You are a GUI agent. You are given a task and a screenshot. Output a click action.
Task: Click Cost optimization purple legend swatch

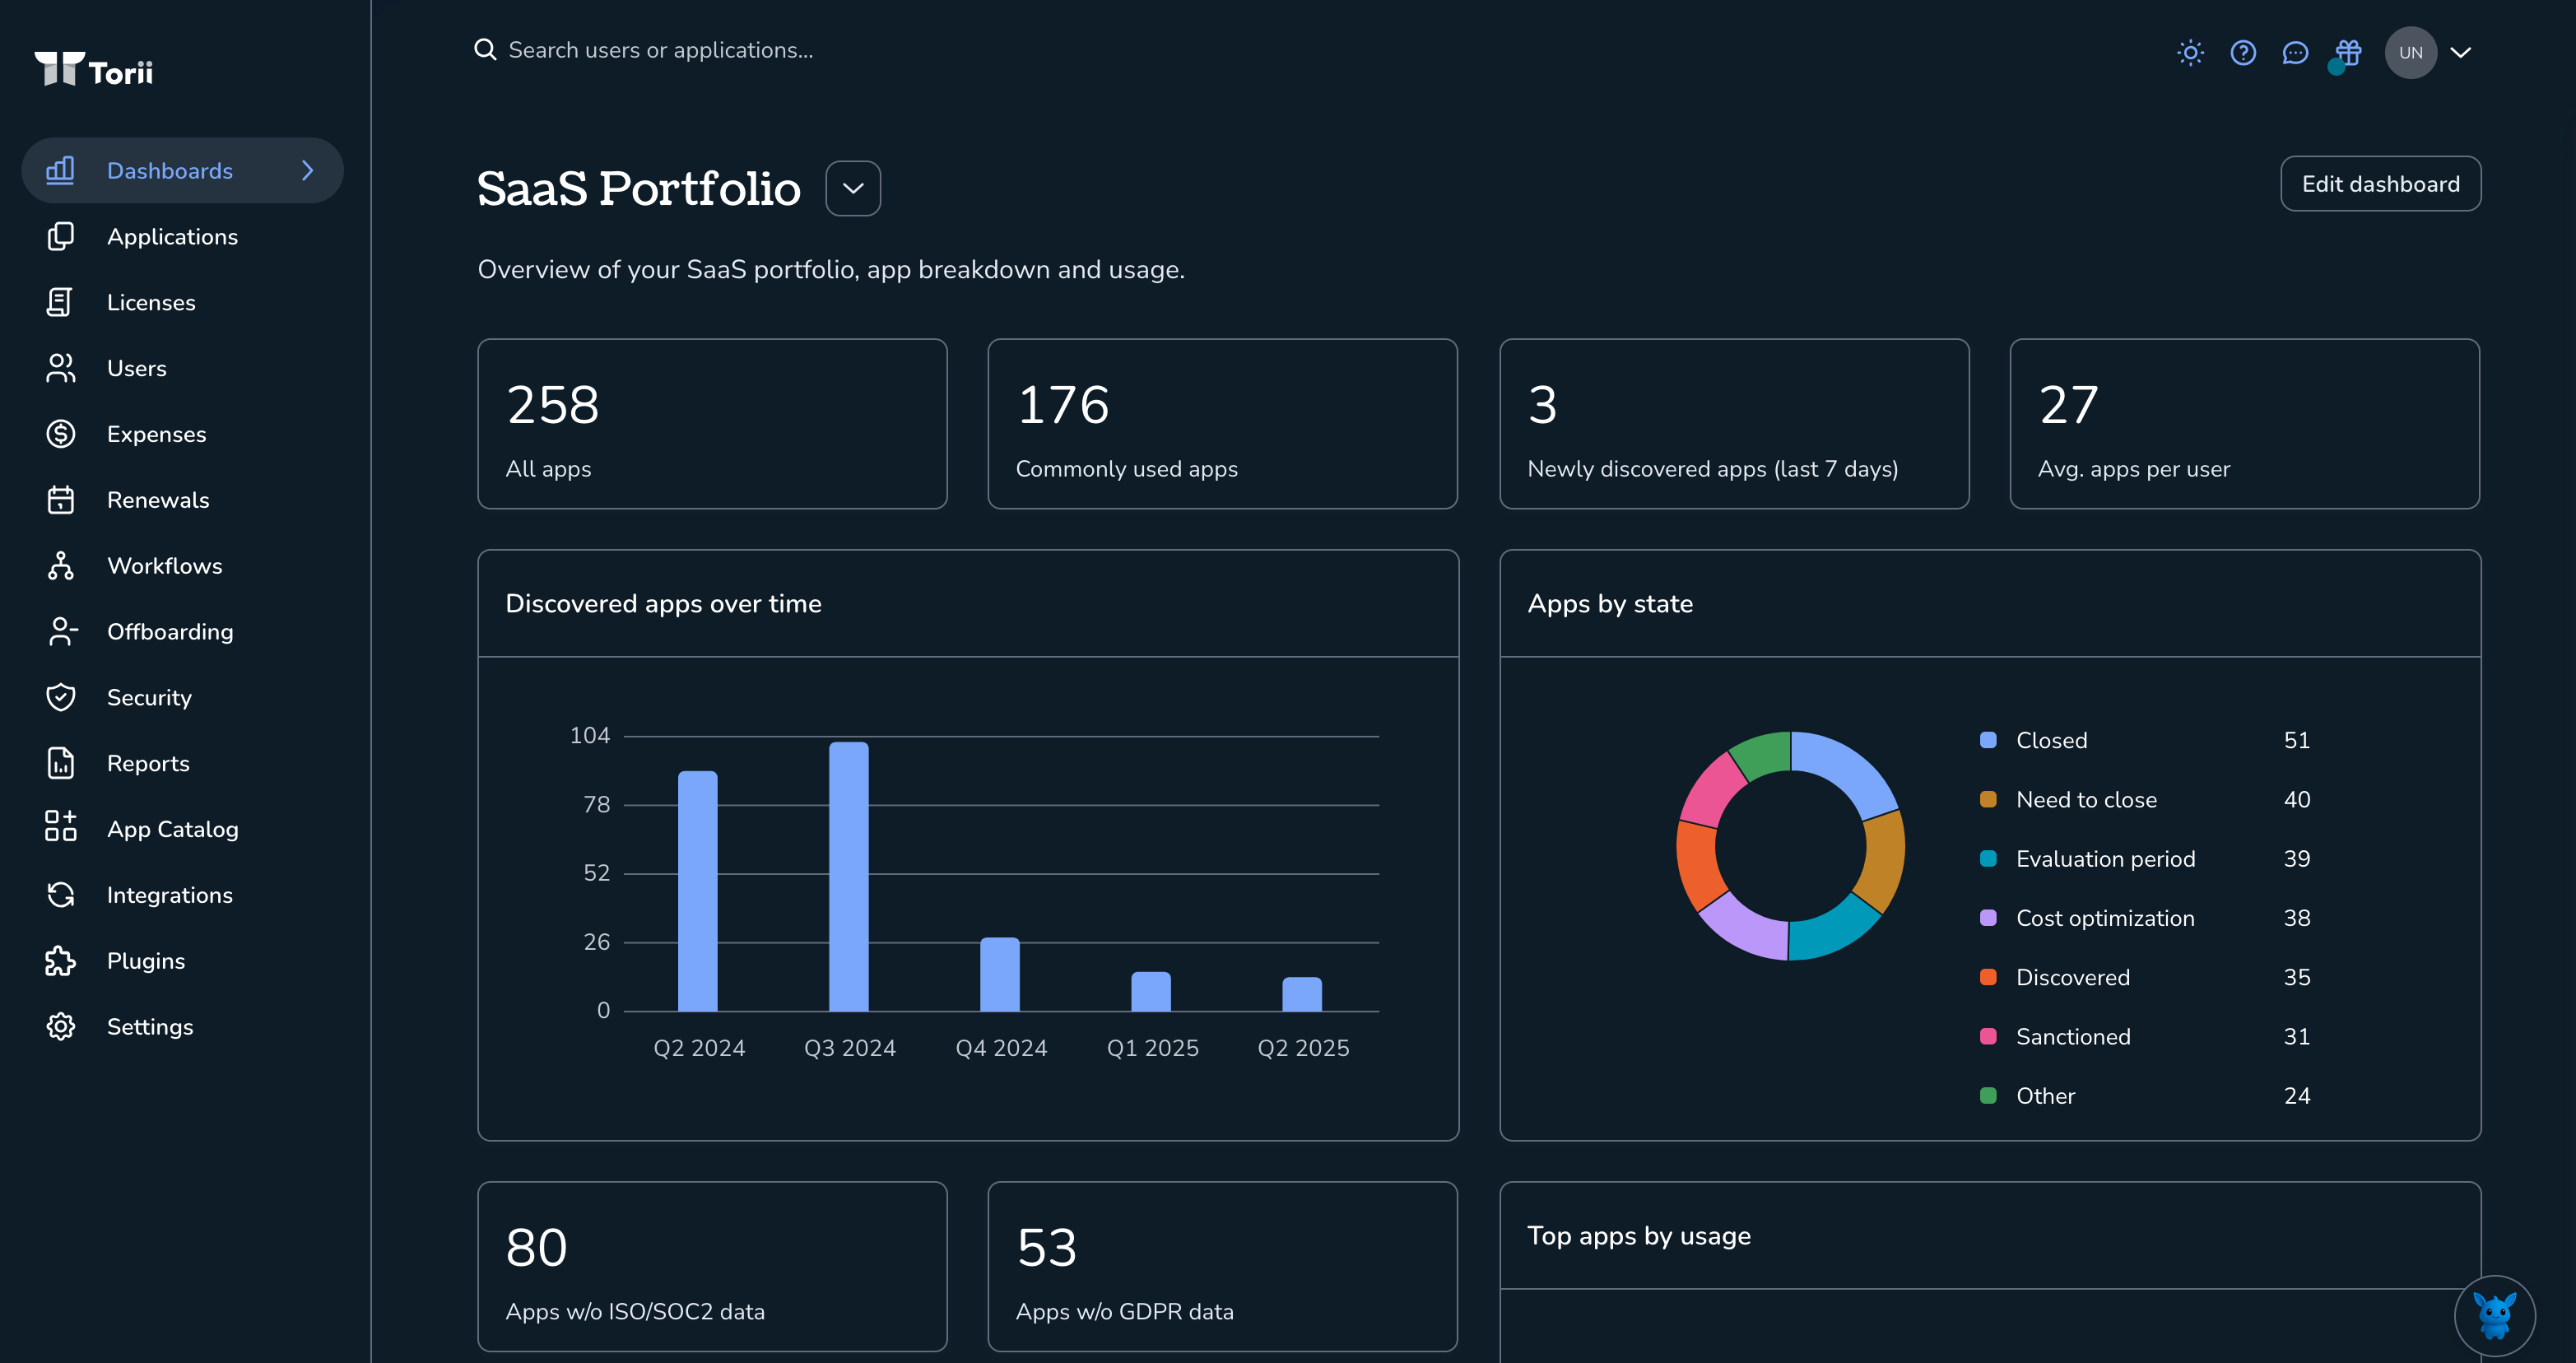pos(1988,918)
